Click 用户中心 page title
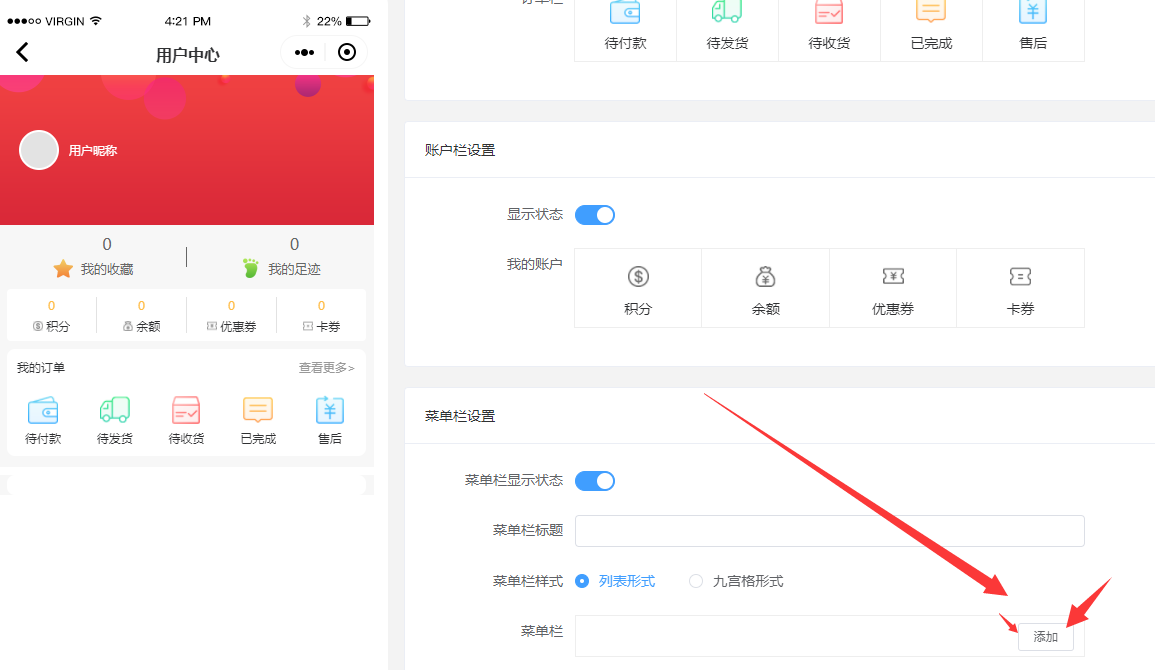Image resolution: width=1155 pixels, height=670 pixels. [188, 54]
